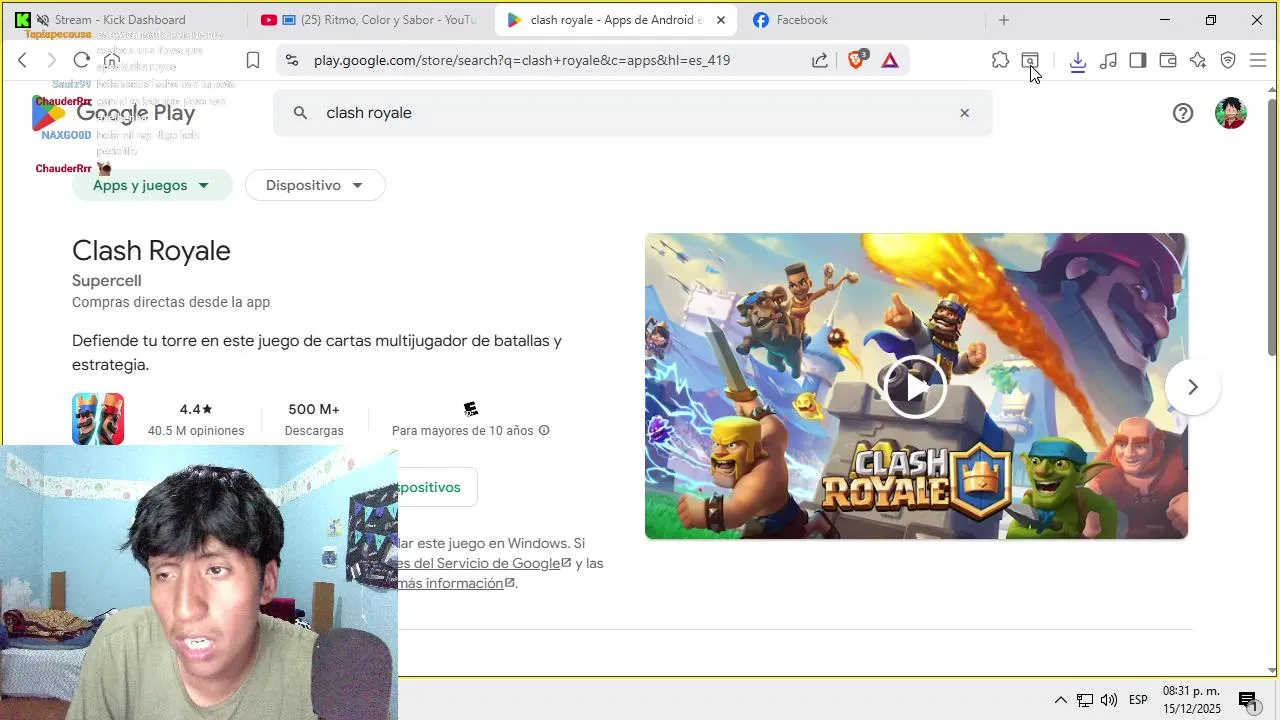Open Brave Wallet icon
This screenshot has height=720, width=1280.
(1168, 60)
